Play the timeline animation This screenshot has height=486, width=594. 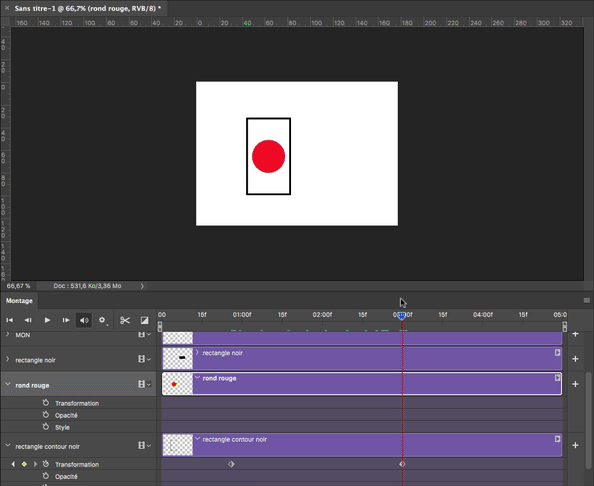point(47,320)
